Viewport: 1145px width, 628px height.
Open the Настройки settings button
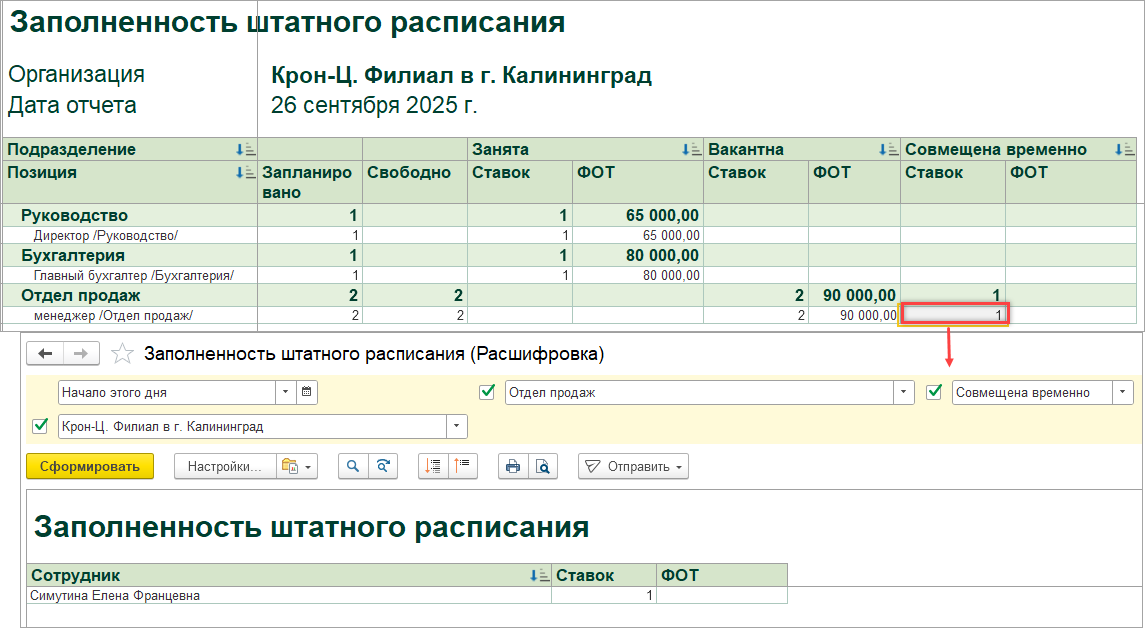pos(224,466)
